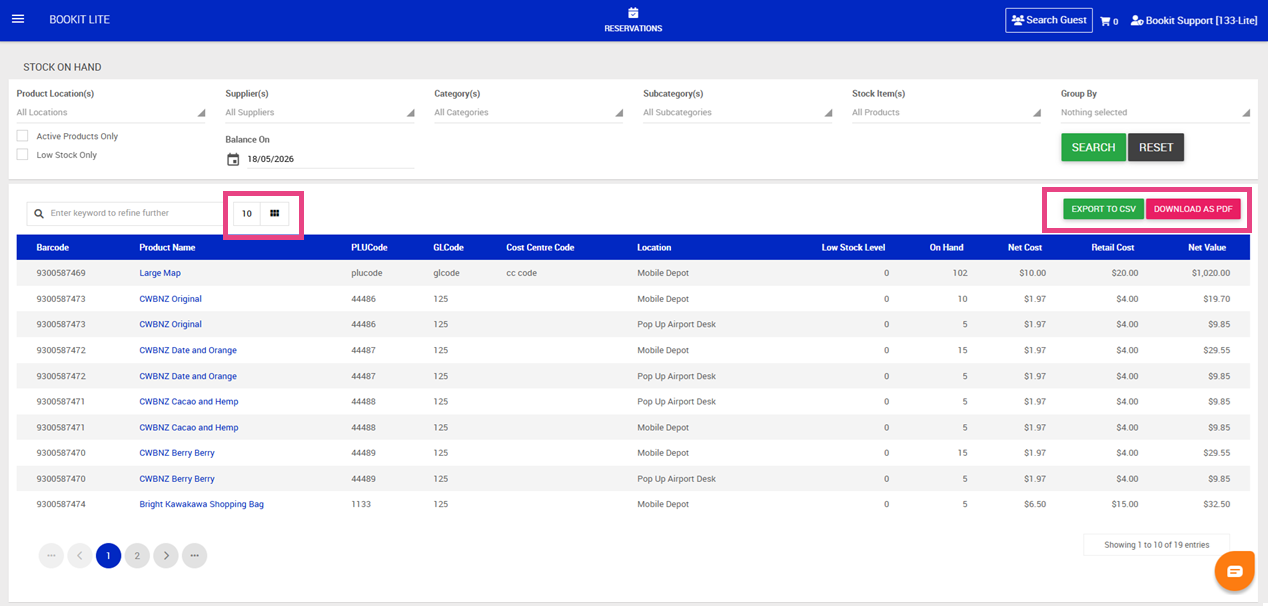Viewport: 1268px width, 606px height.
Task: Toggle the column grid view icon
Action: pos(275,213)
